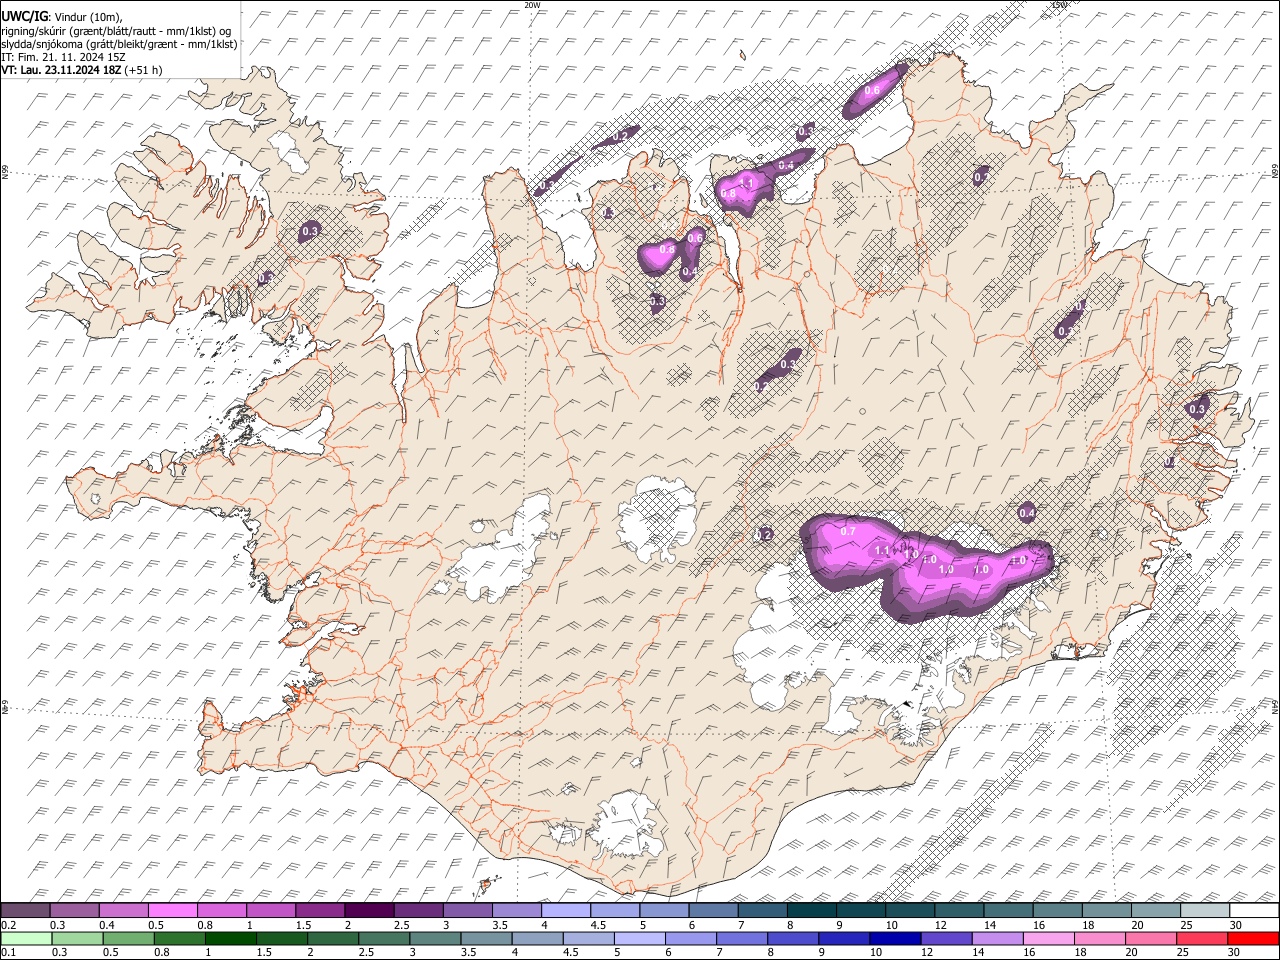The height and width of the screenshot is (960, 1280).
Task: Click the bold 'UWC/IG' heading text
Action: (x=24, y=16)
